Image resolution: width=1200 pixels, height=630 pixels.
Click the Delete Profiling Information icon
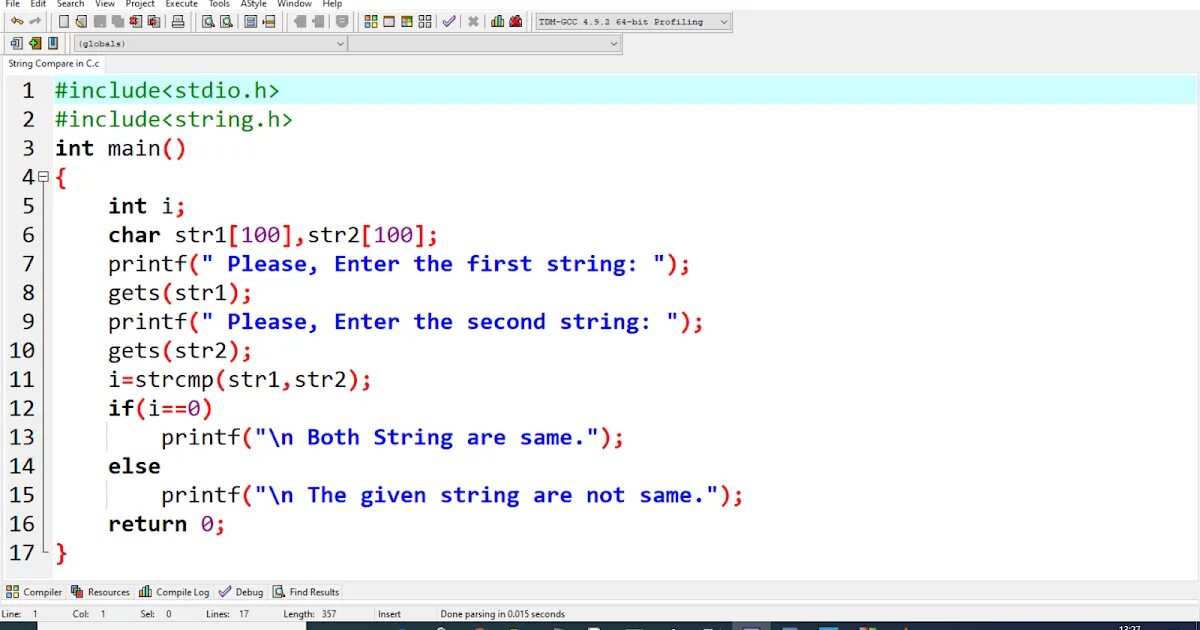click(x=515, y=21)
